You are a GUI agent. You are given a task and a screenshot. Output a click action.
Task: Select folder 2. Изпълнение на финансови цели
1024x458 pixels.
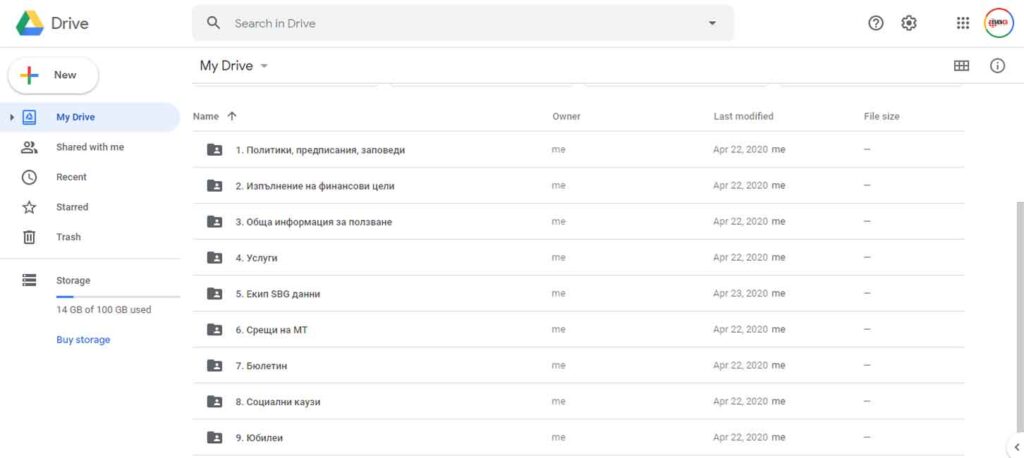tap(578, 186)
